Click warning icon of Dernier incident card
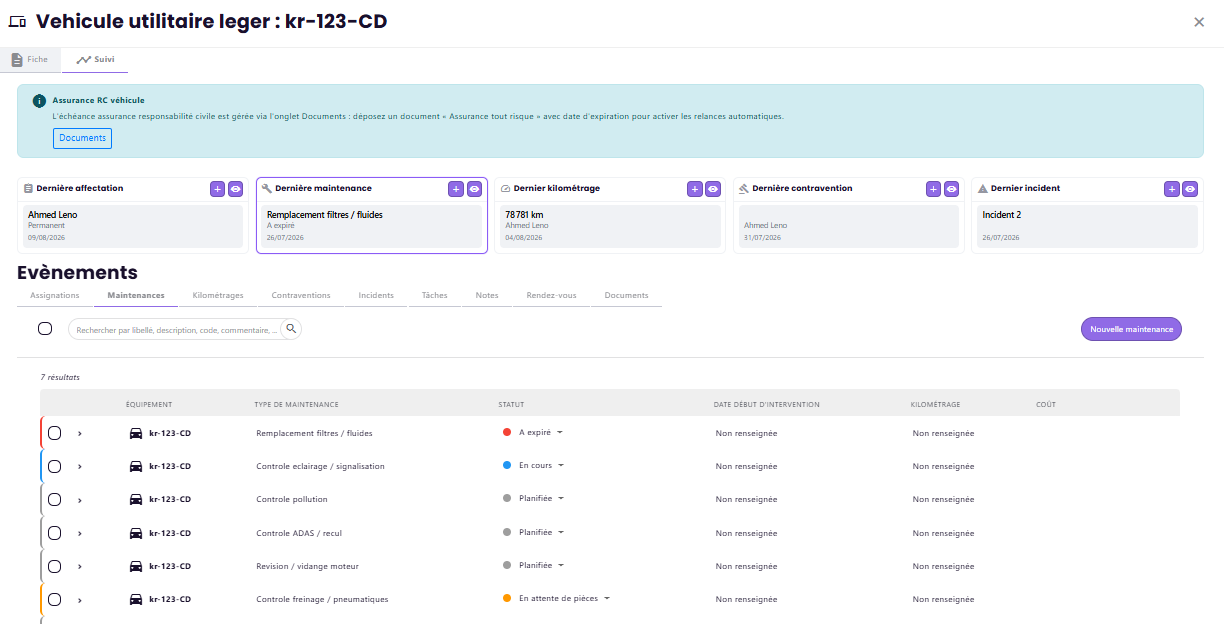The image size is (1224, 624). [x=983, y=188]
